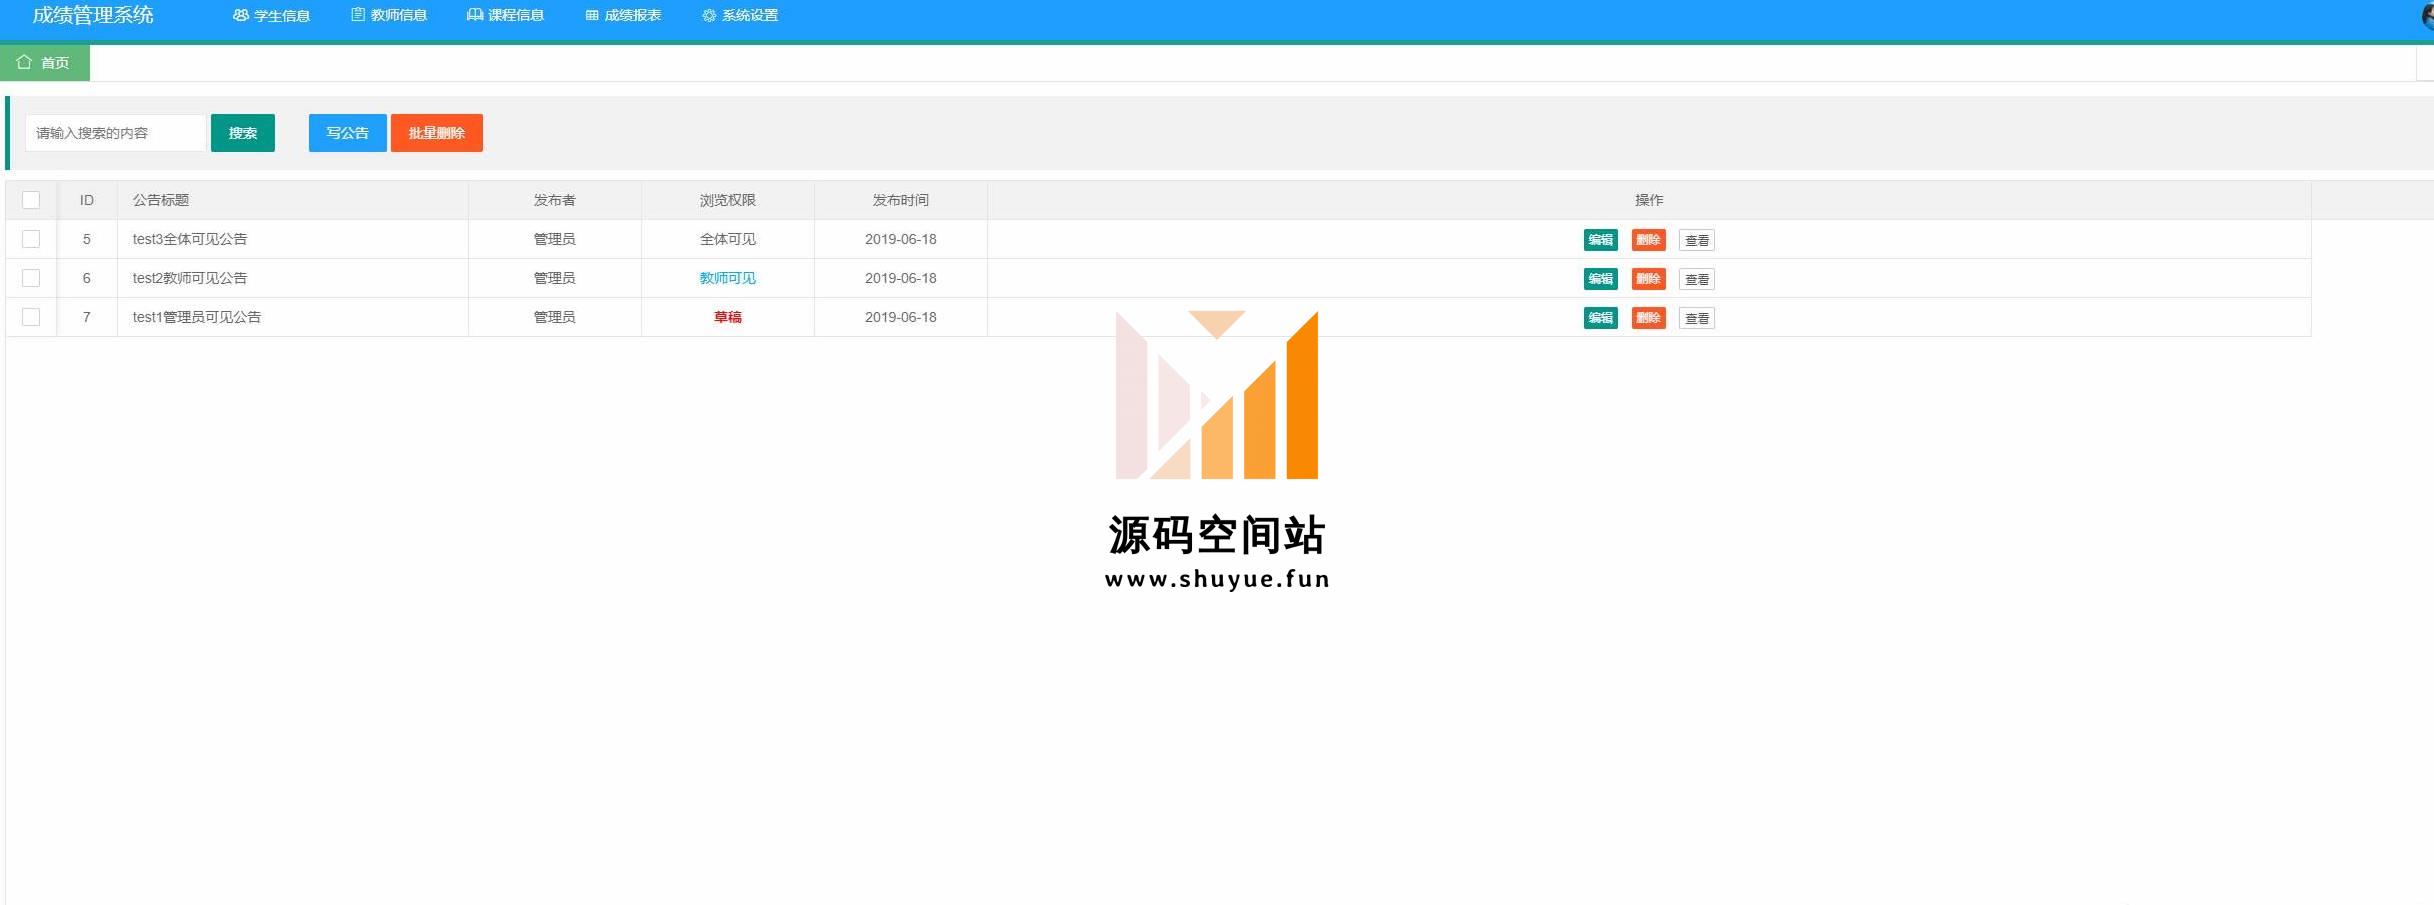Check the box for announcement ID 5

point(31,239)
